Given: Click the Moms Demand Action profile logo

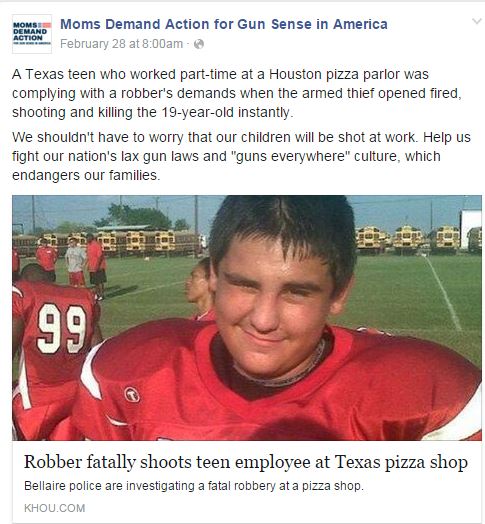Looking at the screenshot, I should coord(32,34).
